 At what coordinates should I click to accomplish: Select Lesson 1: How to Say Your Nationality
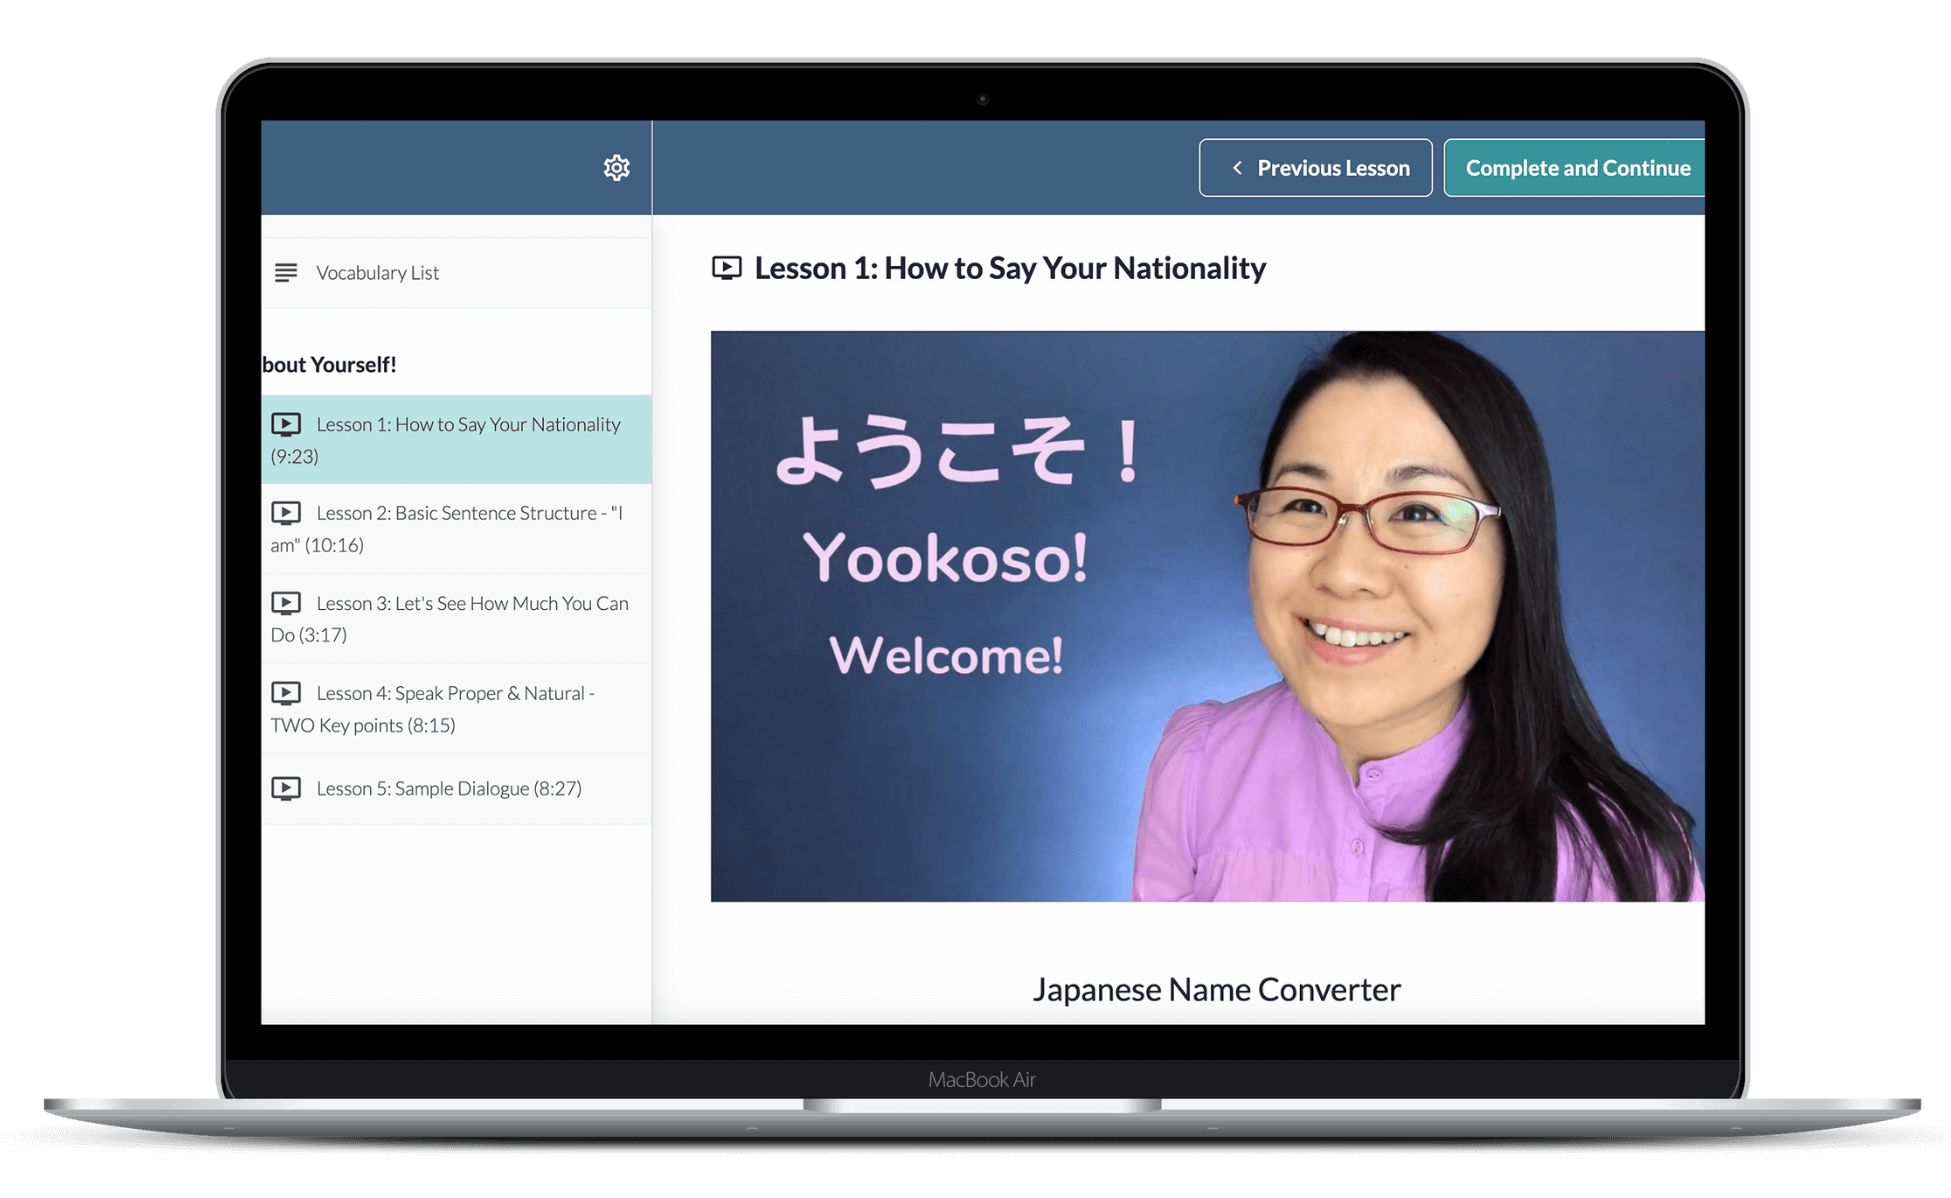point(456,439)
